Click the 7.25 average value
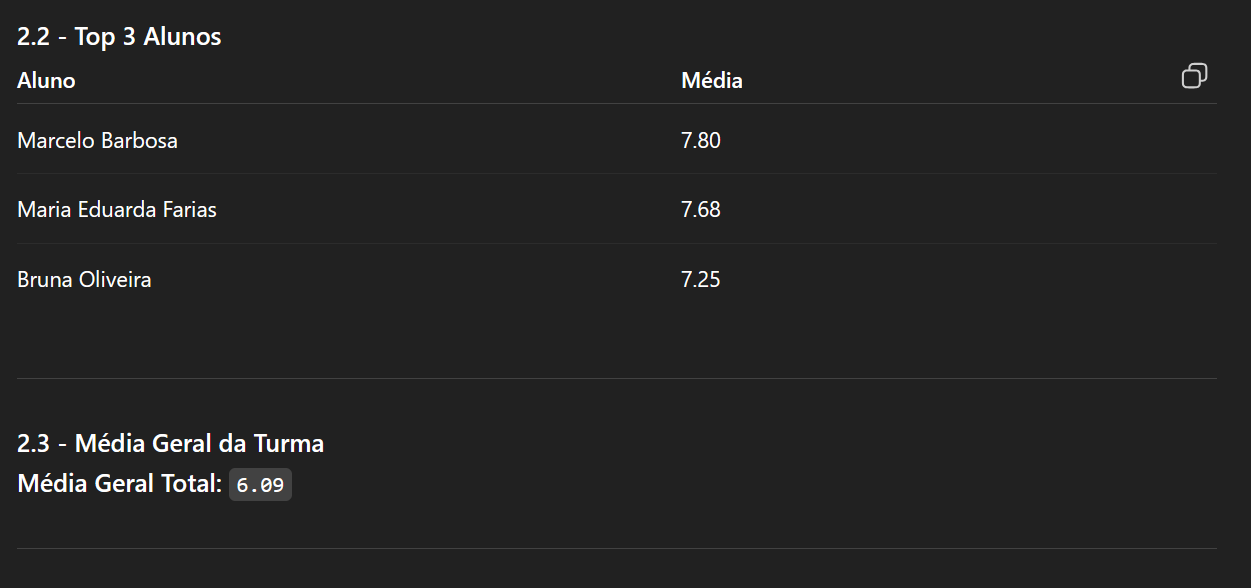The height and width of the screenshot is (588, 1251). (700, 280)
